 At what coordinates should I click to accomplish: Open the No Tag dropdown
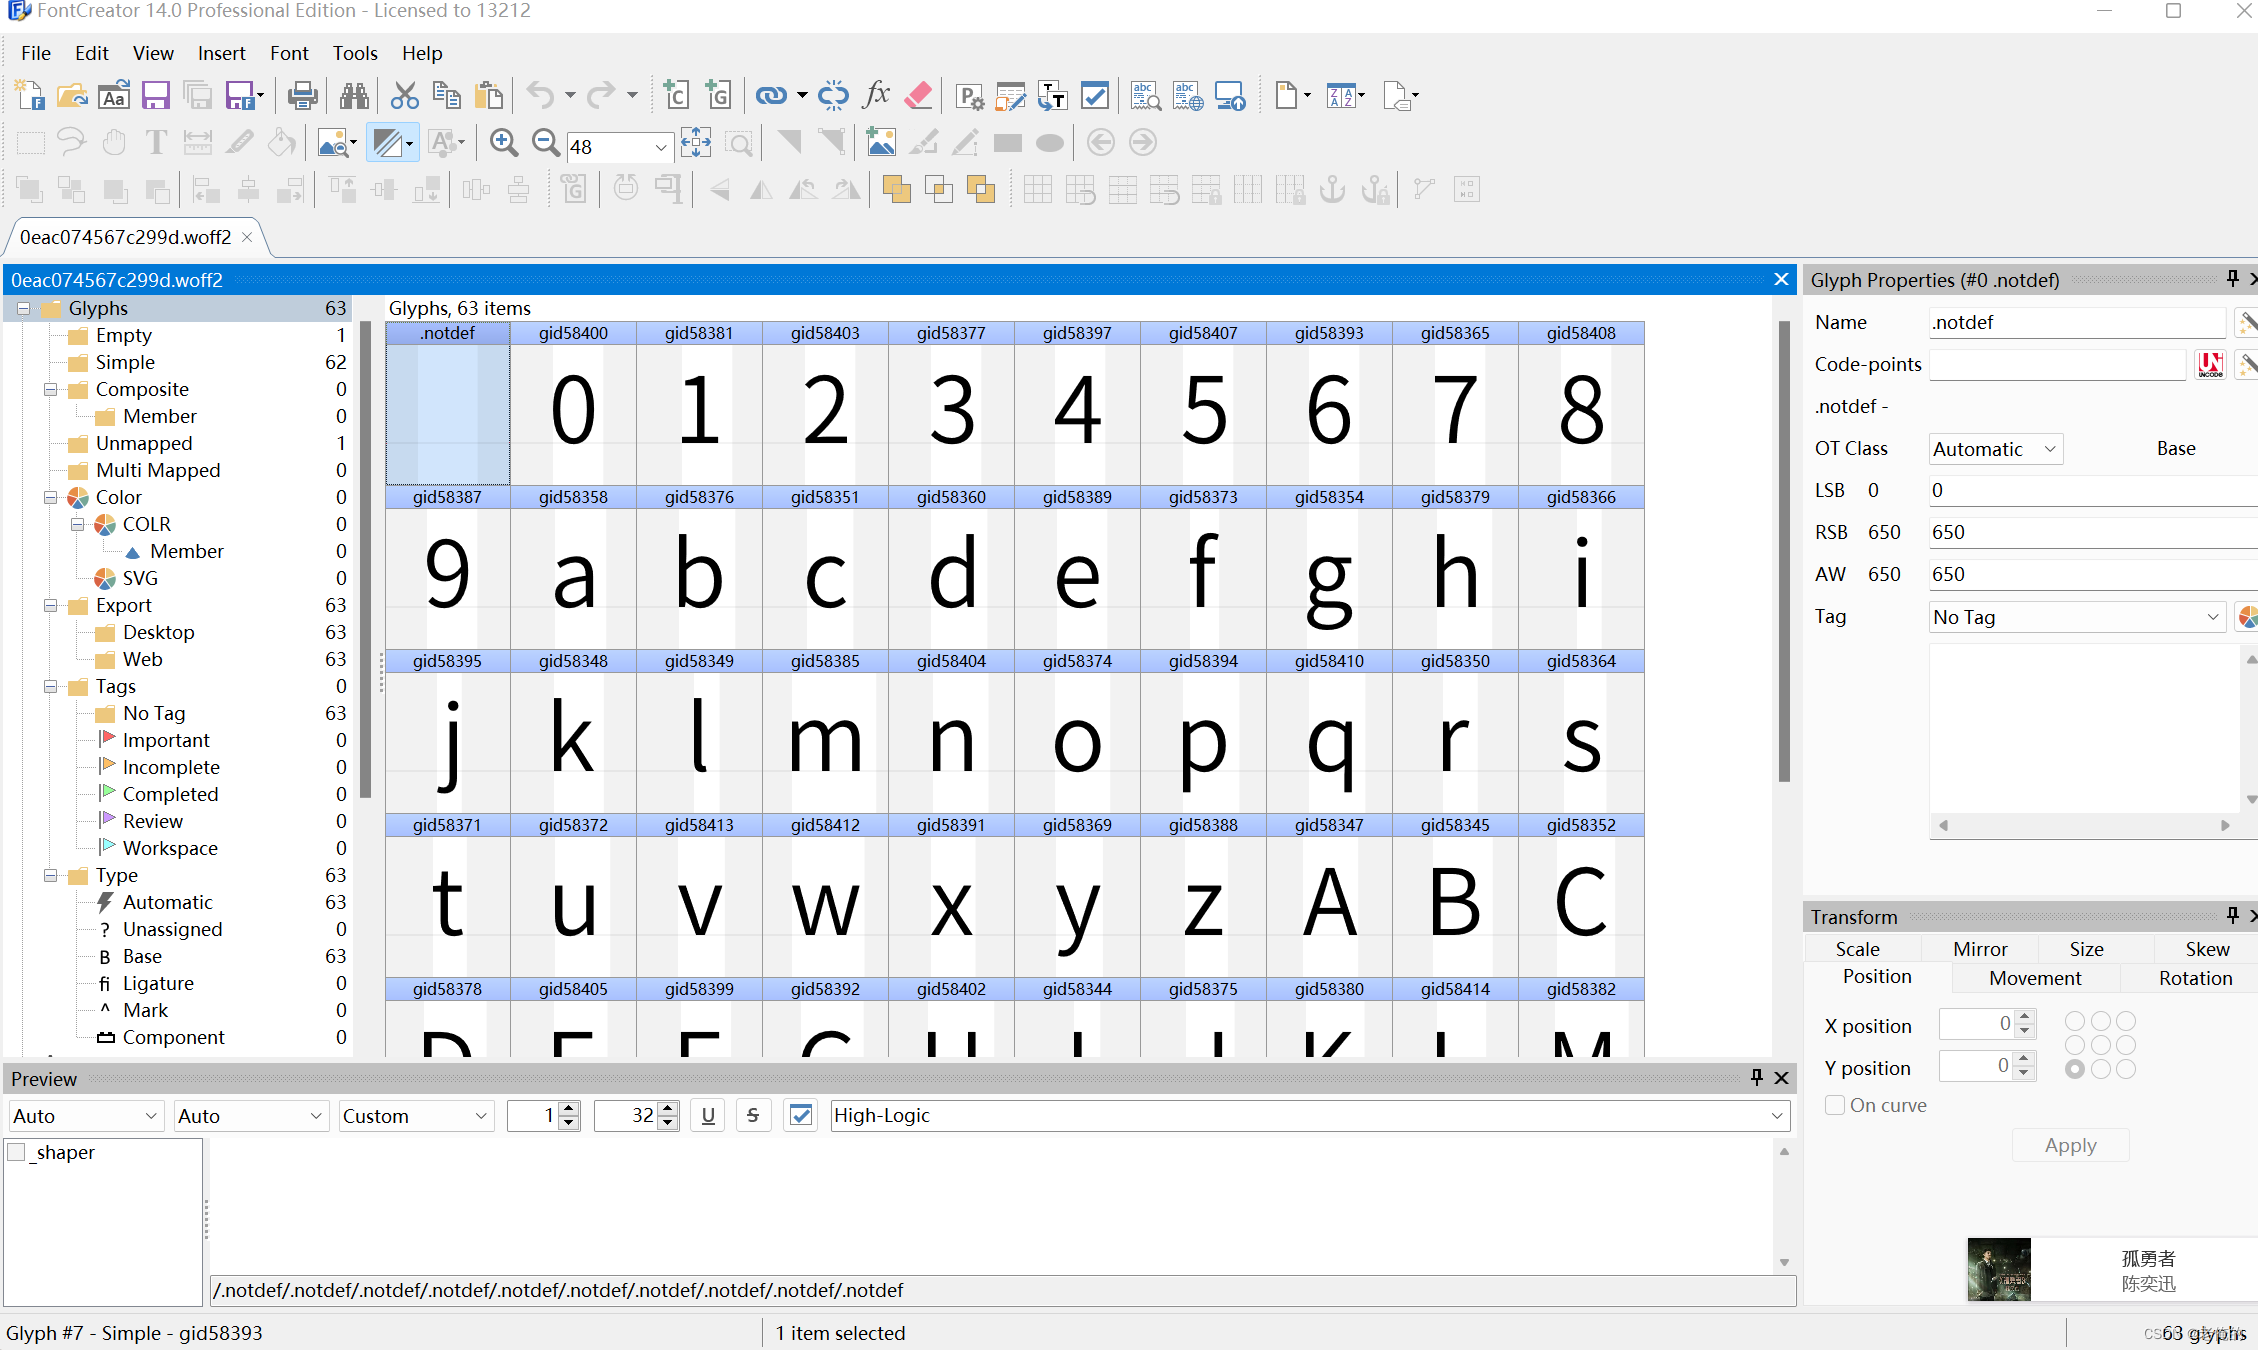click(x=2076, y=616)
